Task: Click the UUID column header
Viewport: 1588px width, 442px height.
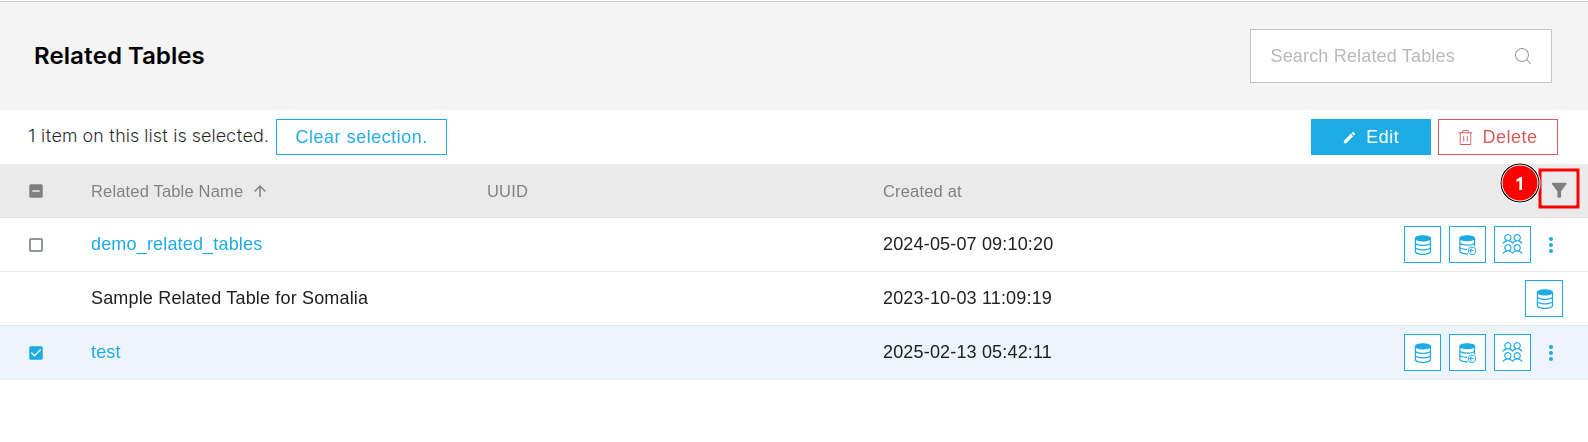Action: pos(507,191)
